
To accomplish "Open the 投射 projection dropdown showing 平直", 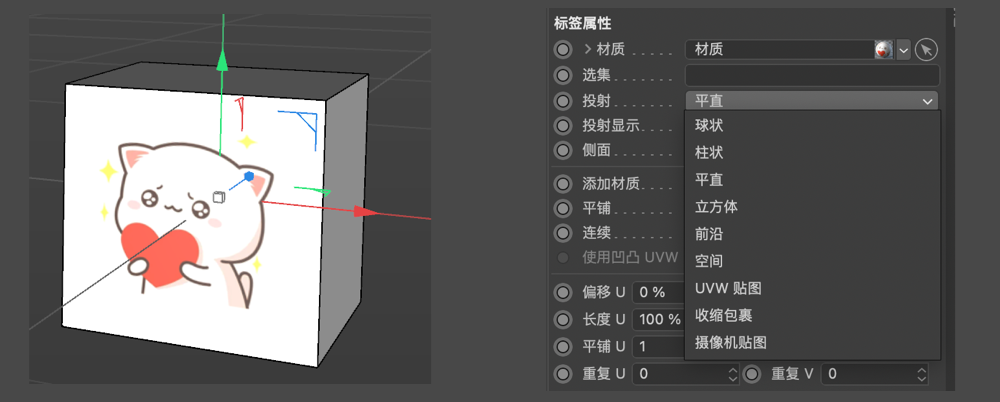I will (812, 101).
